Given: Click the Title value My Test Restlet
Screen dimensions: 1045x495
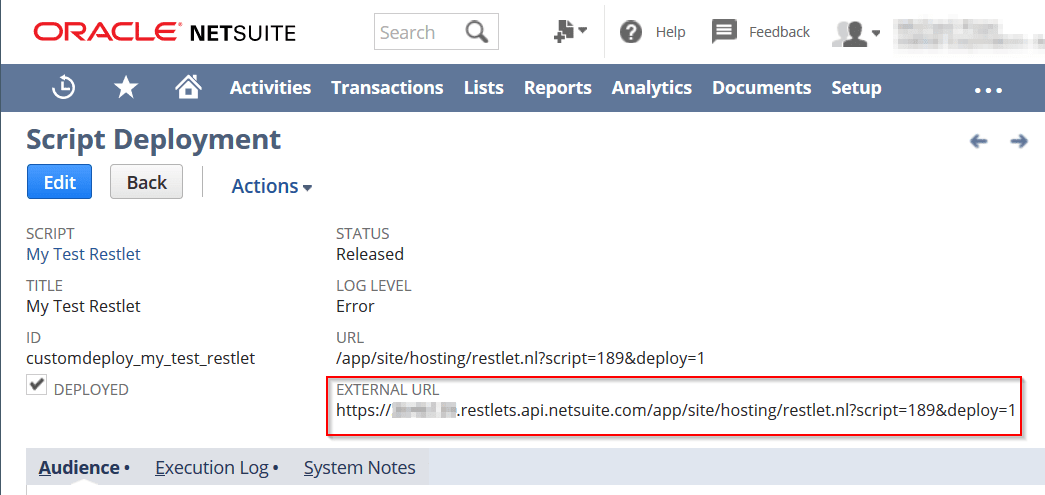Looking at the screenshot, I should (x=83, y=306).
